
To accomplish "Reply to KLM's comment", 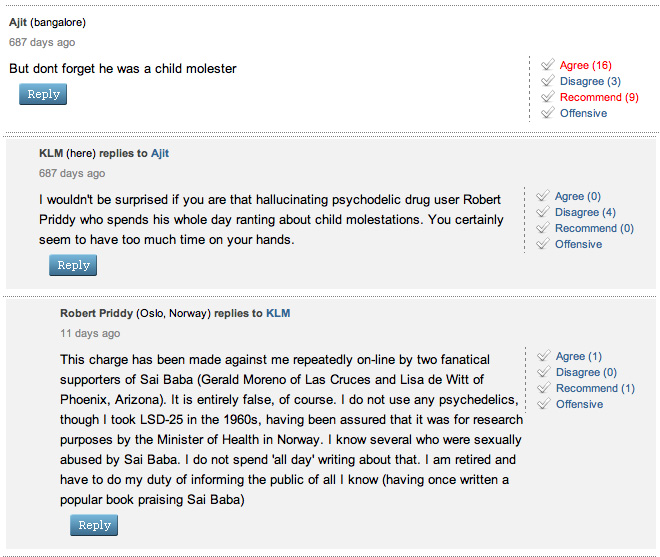I will click(73, 265).
